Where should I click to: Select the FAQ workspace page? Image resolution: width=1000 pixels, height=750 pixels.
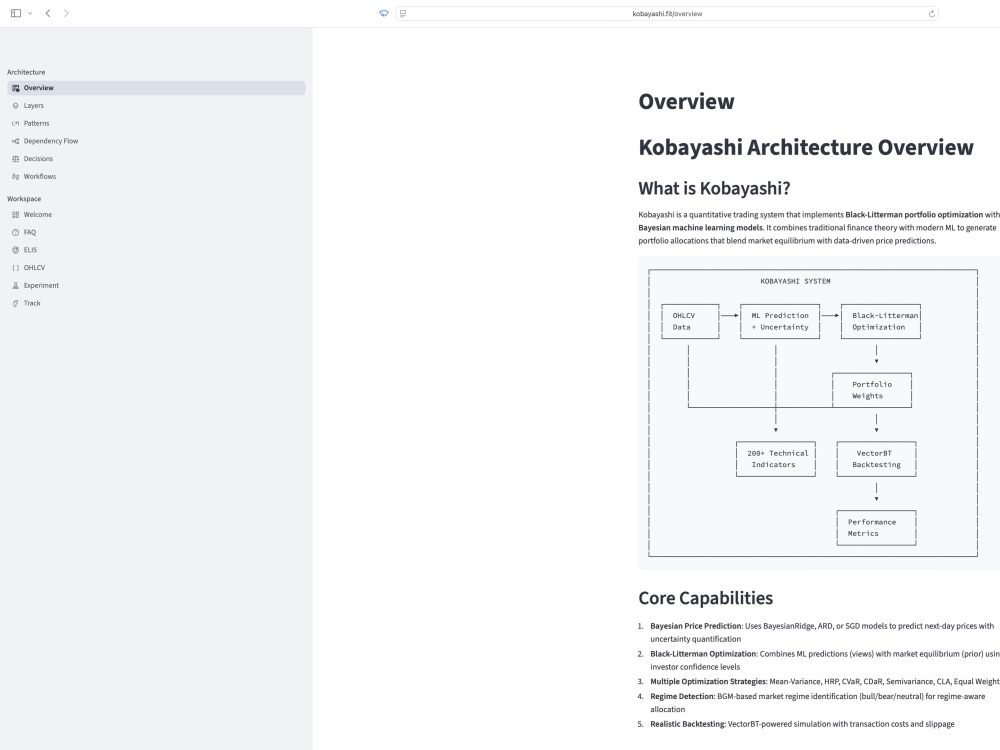pos(156,233)
